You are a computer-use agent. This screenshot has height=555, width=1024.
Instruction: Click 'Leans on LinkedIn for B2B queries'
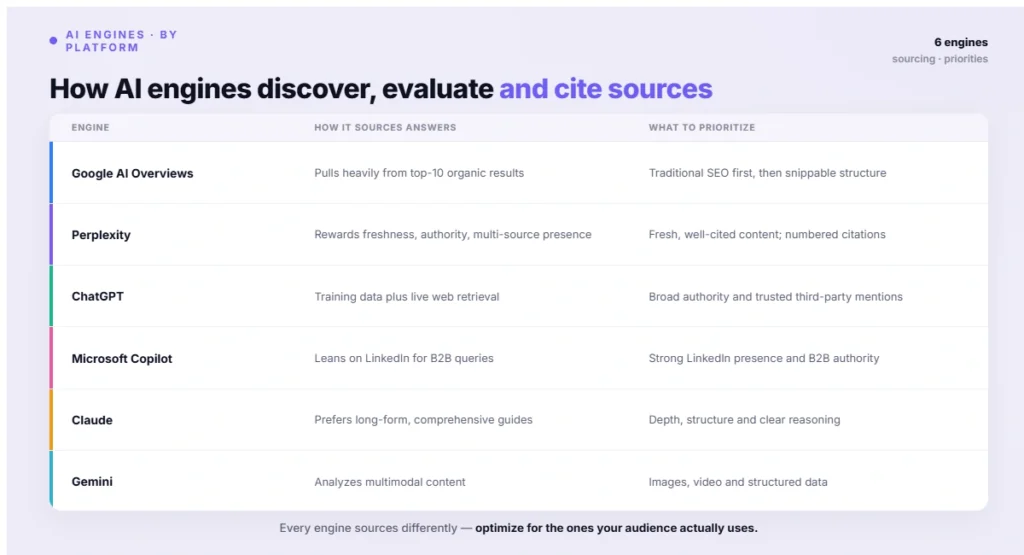(x=404, y=358)
